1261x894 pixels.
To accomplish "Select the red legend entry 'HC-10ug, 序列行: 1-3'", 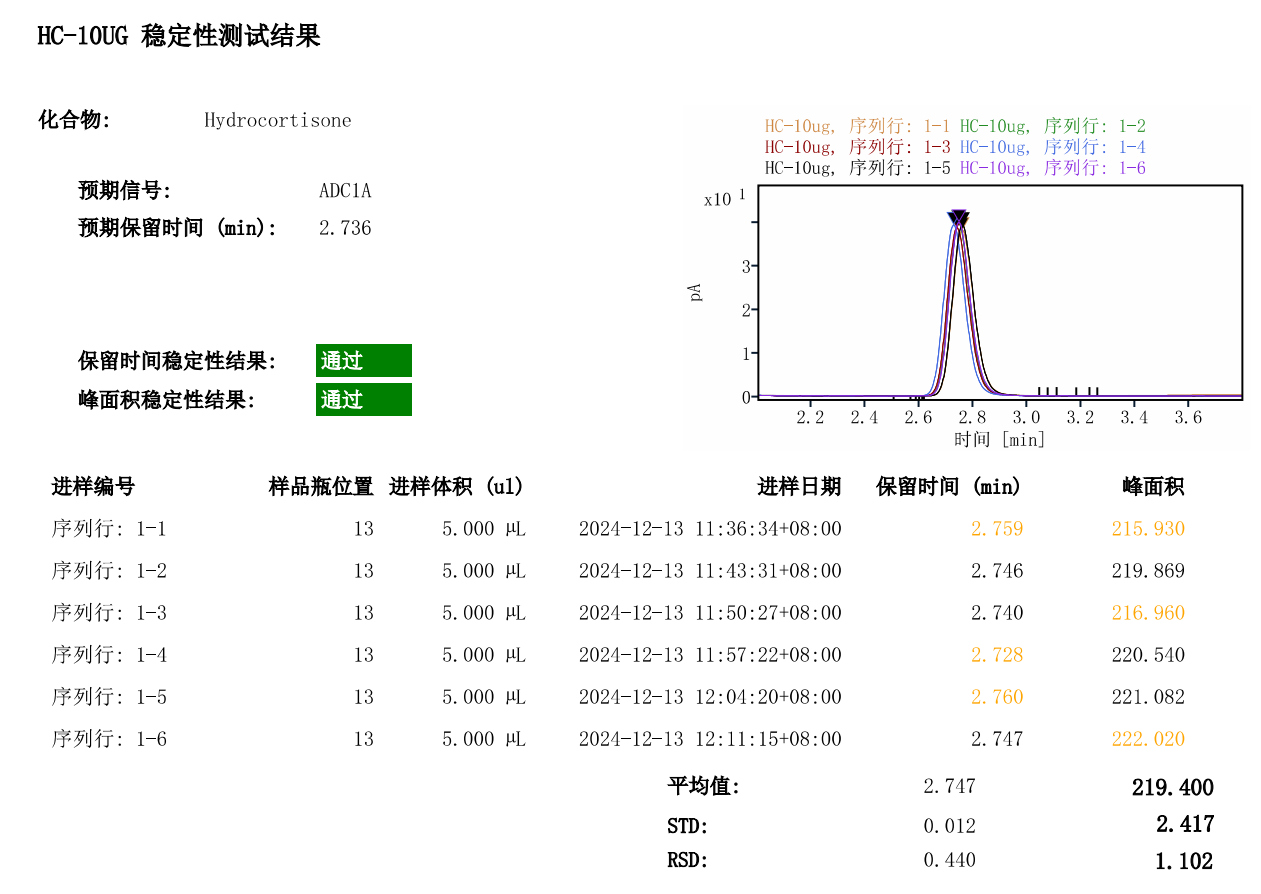I will pyautogui.click(x=858, y=147).
